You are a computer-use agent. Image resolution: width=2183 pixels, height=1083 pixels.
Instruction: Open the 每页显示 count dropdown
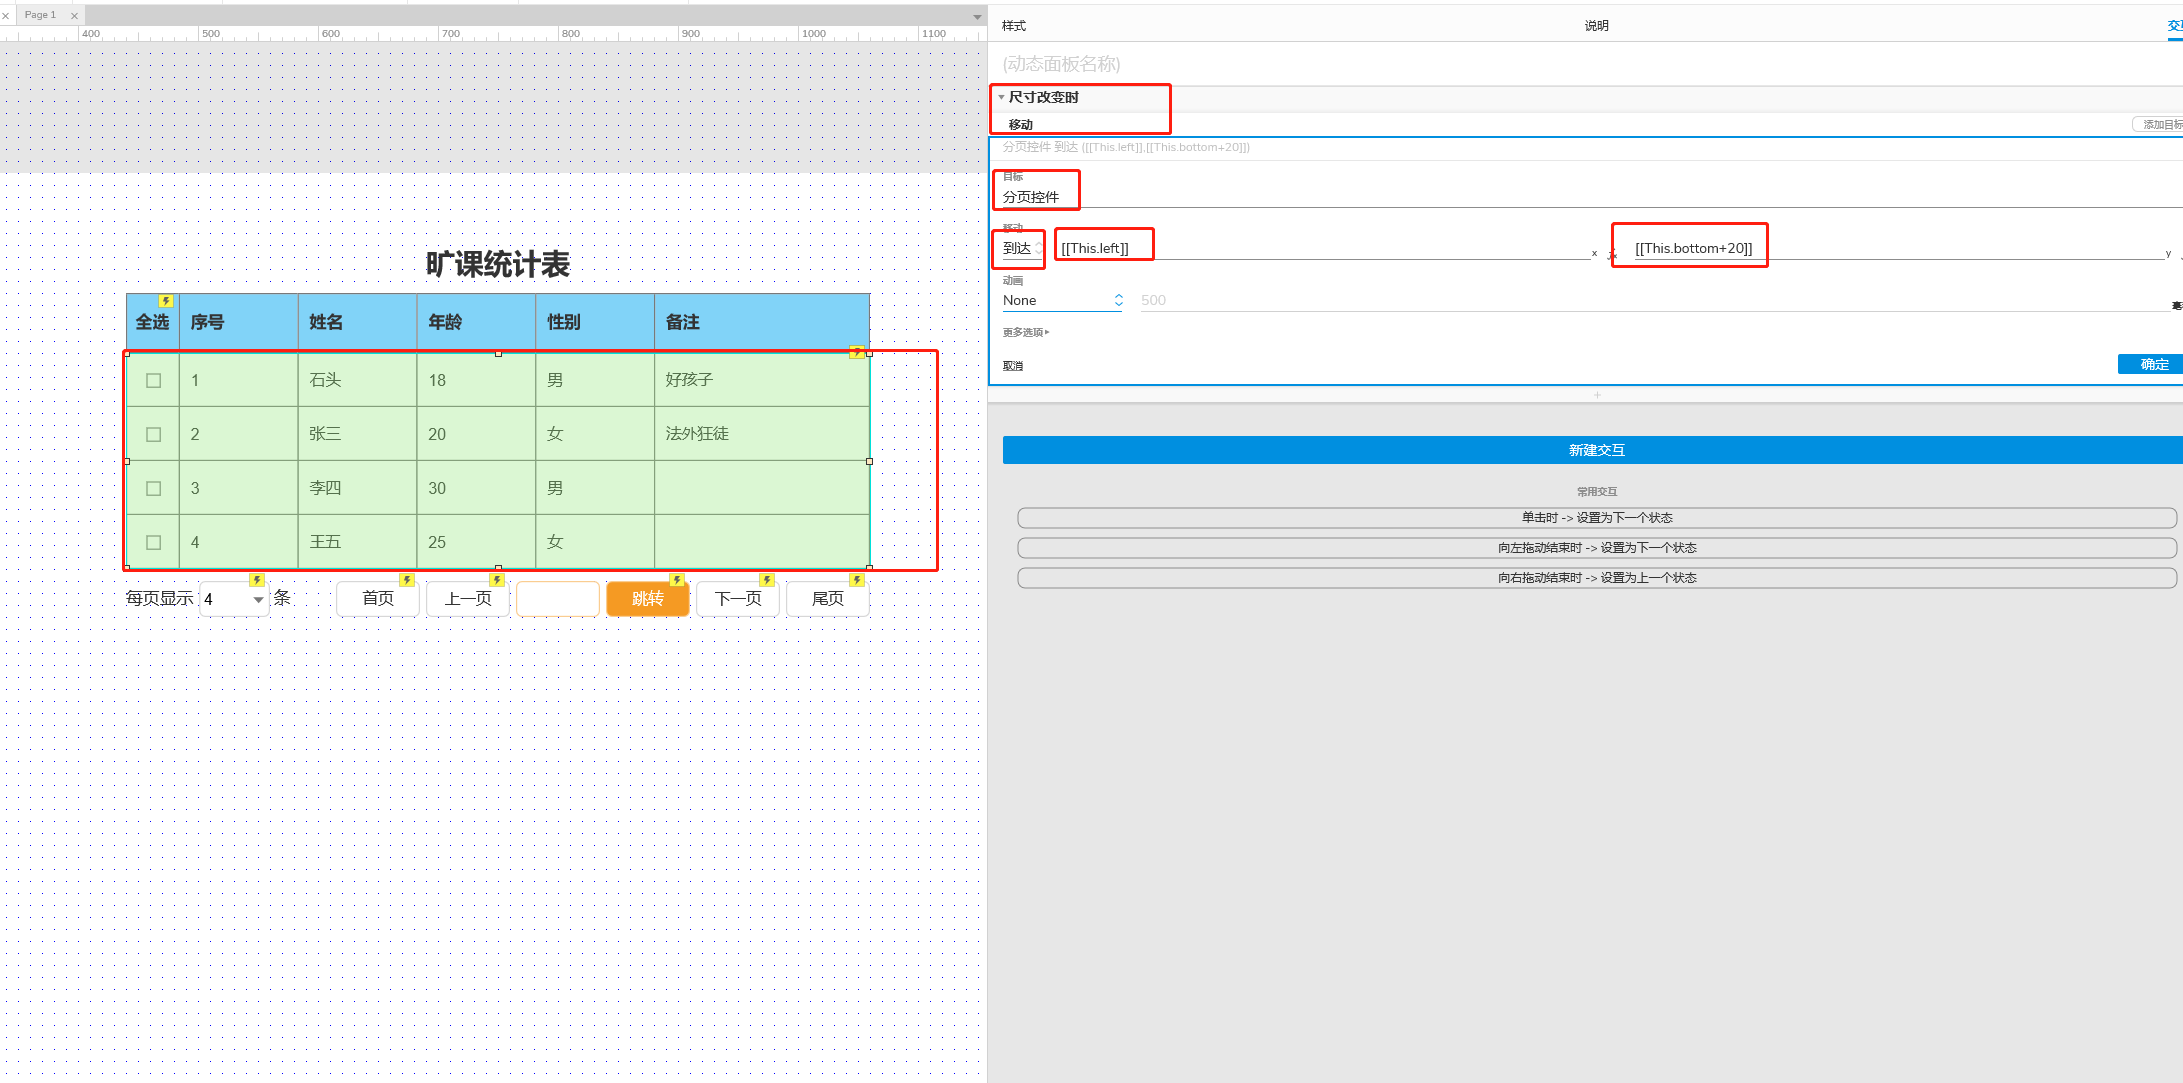234,599
